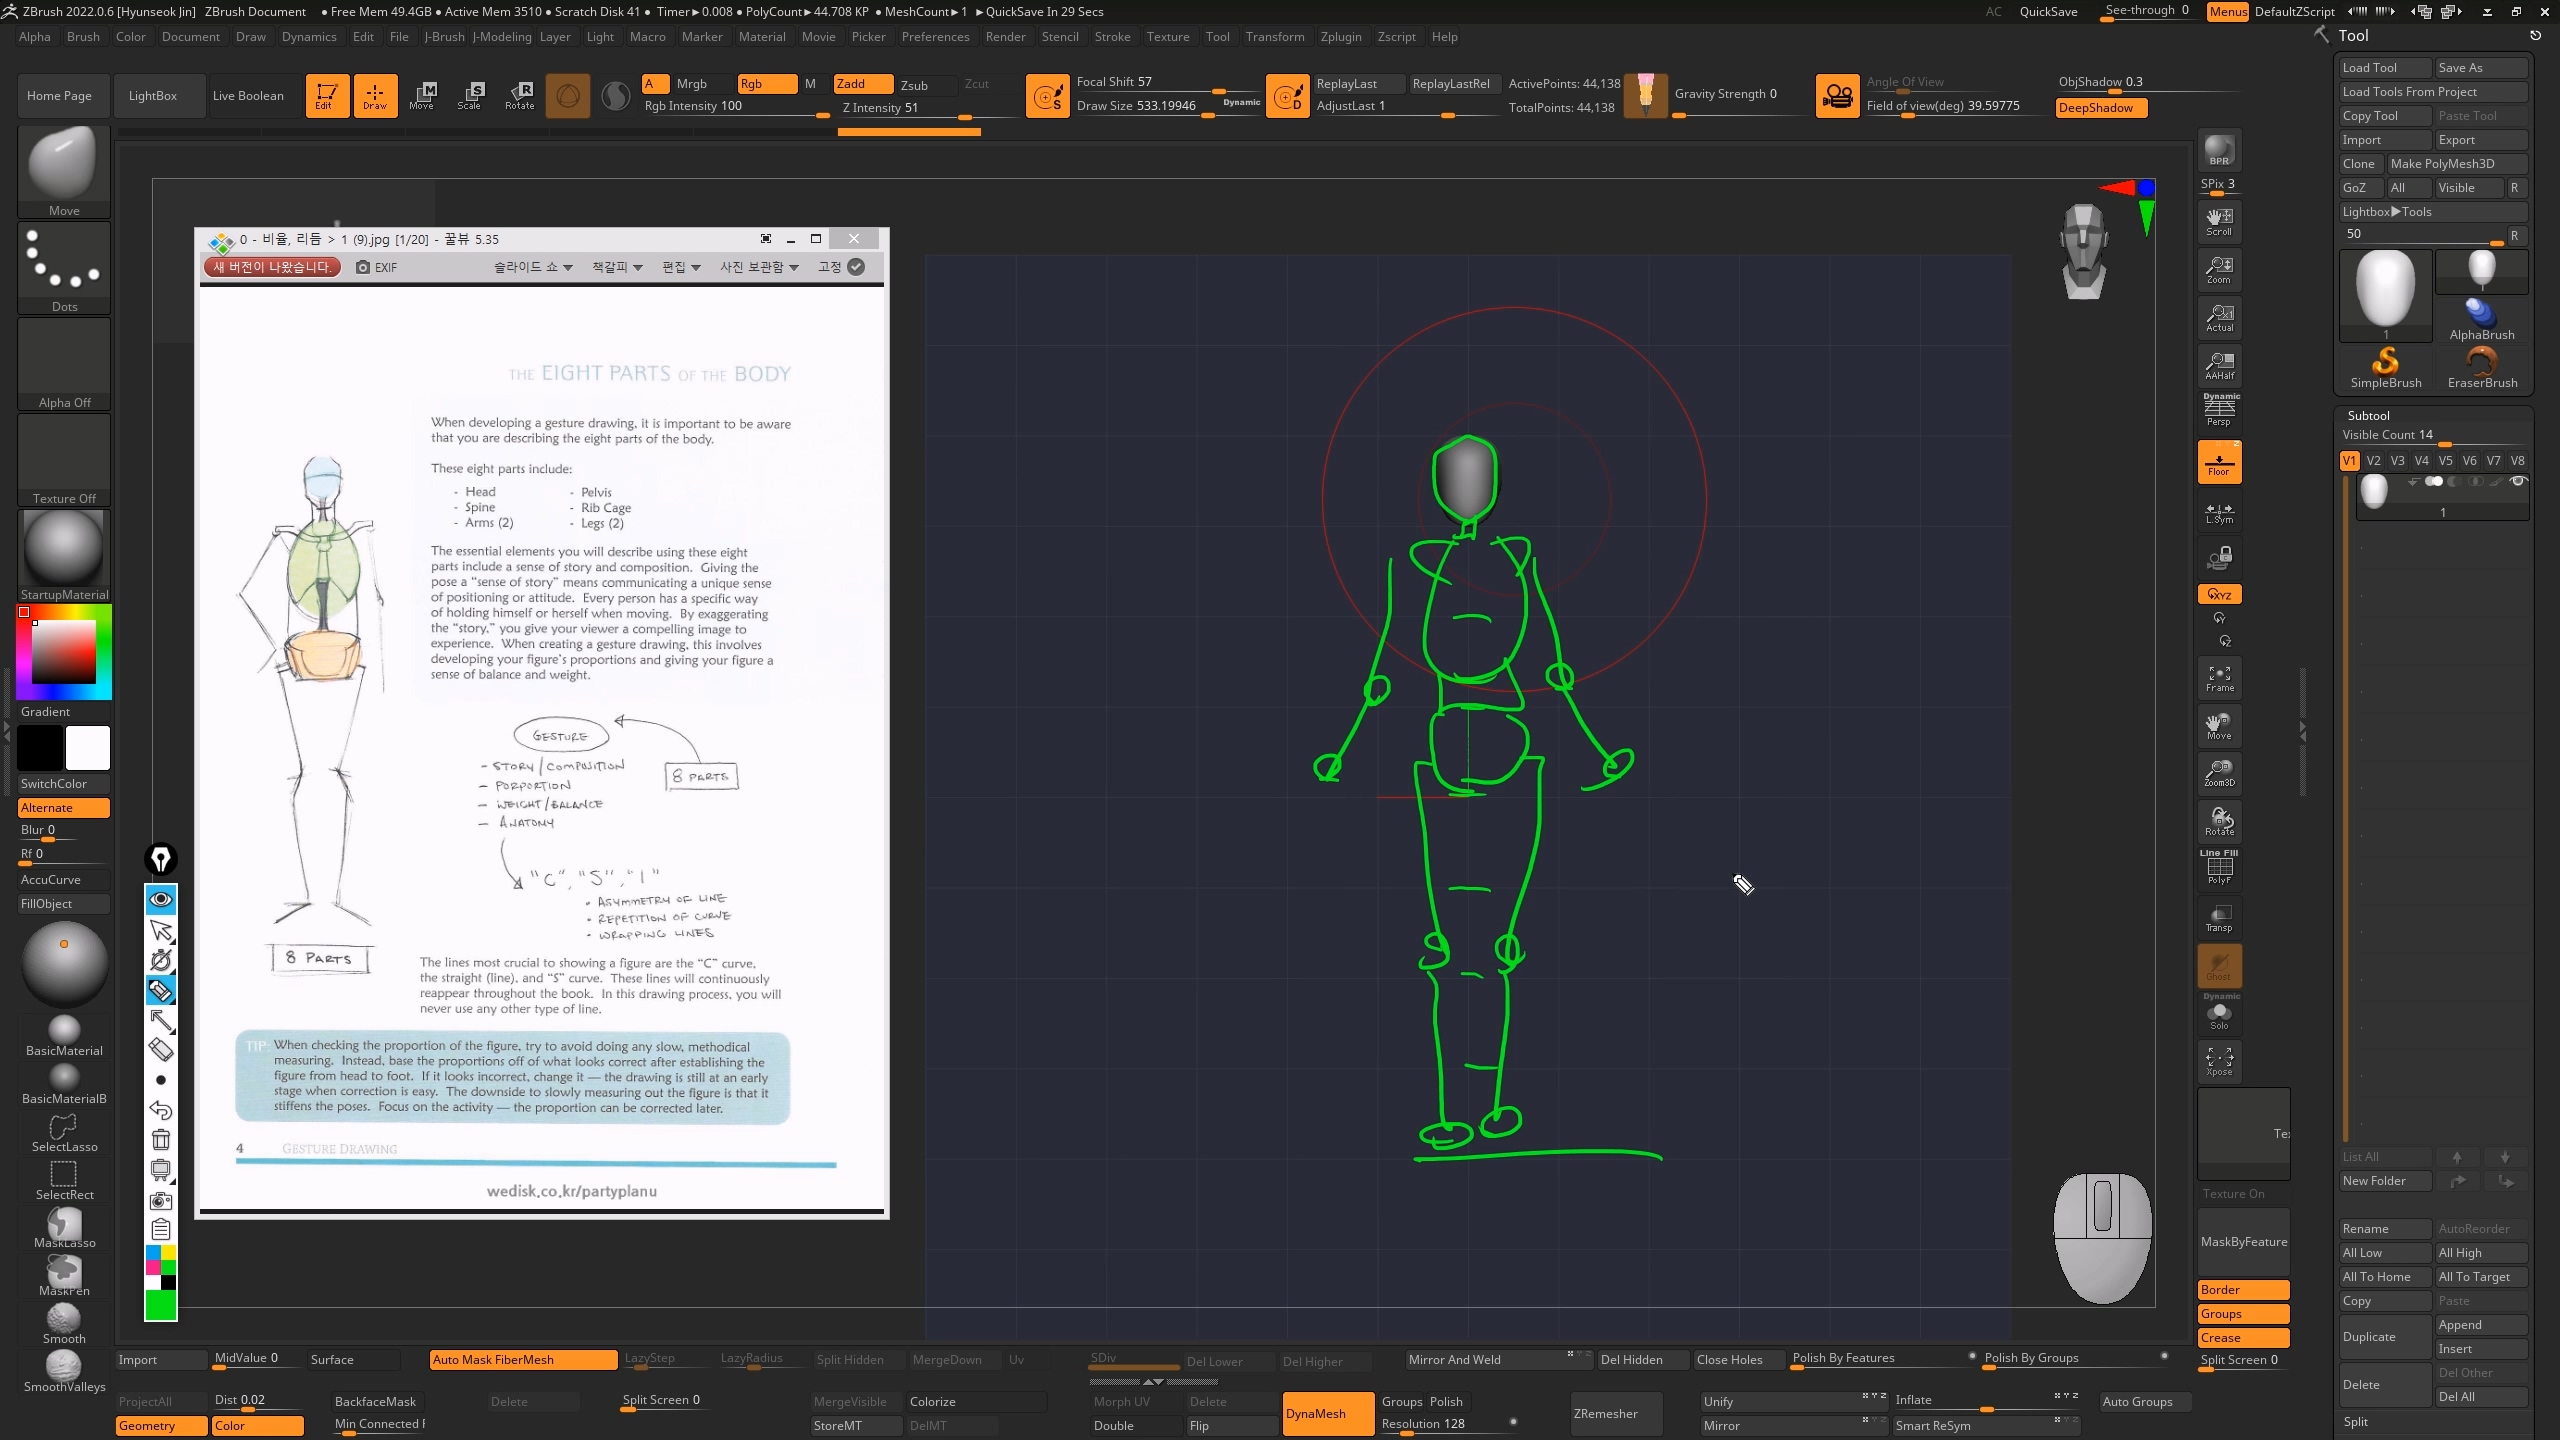Click the white secondary color swatch

tap(88, 748)
